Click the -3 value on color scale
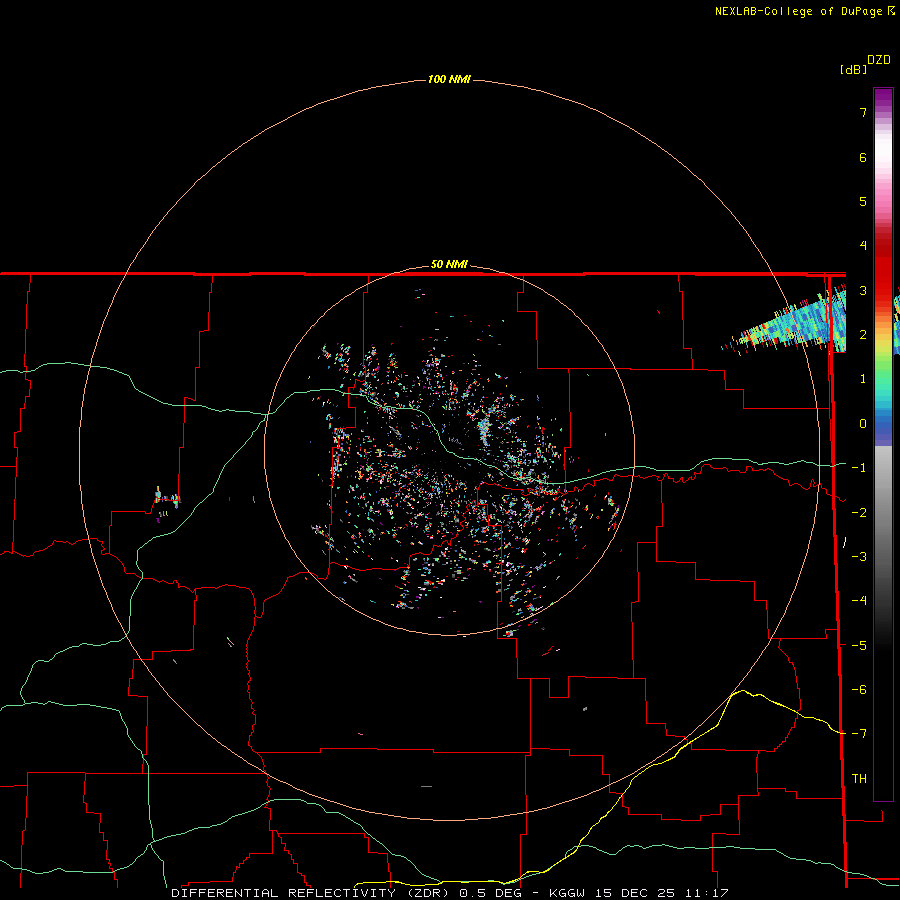900x900 pixels. pyautogui.click(x=859, y=557)
